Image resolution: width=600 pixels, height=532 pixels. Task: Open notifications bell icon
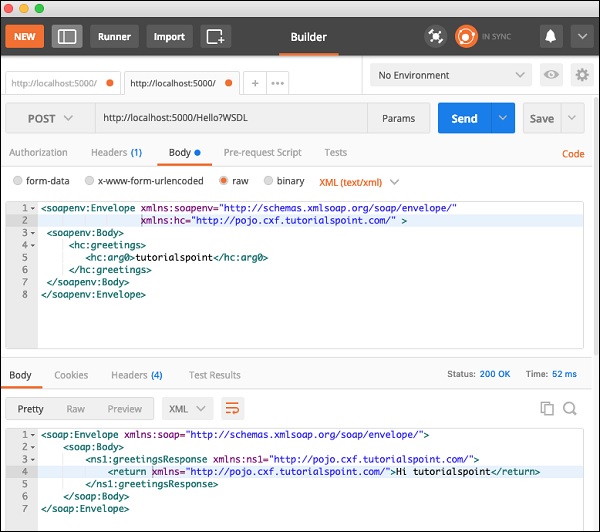550,37
